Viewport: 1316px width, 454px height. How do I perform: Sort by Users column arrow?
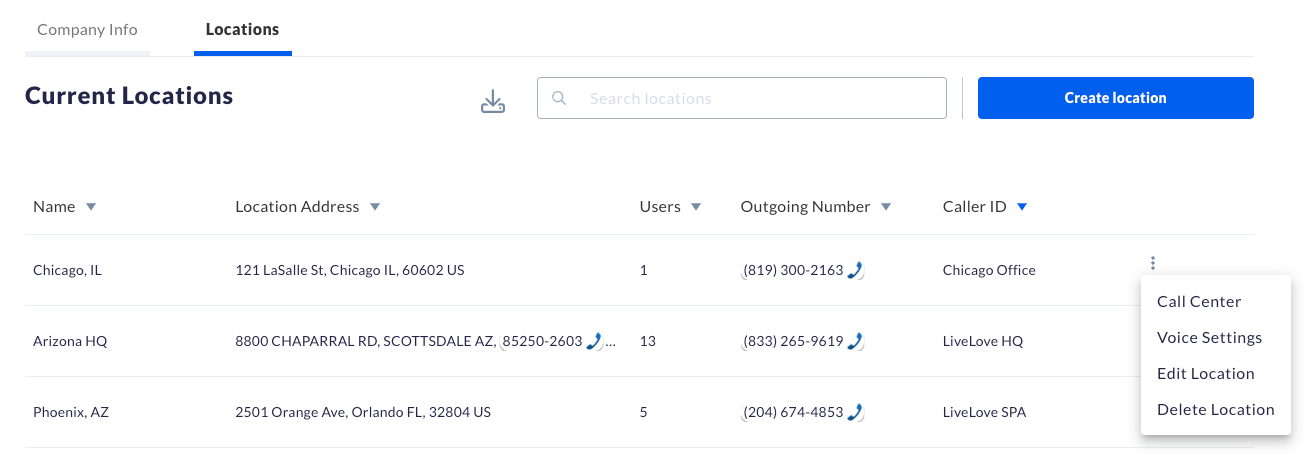point(696,207)
